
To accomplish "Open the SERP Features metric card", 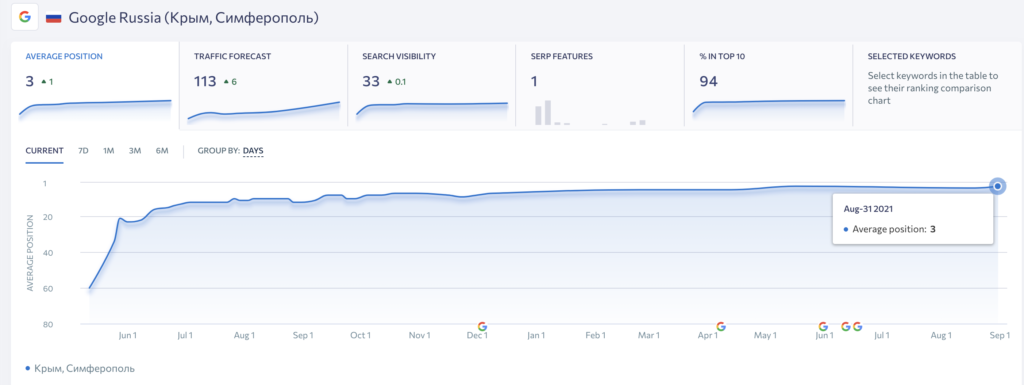I will pos(600,85).
